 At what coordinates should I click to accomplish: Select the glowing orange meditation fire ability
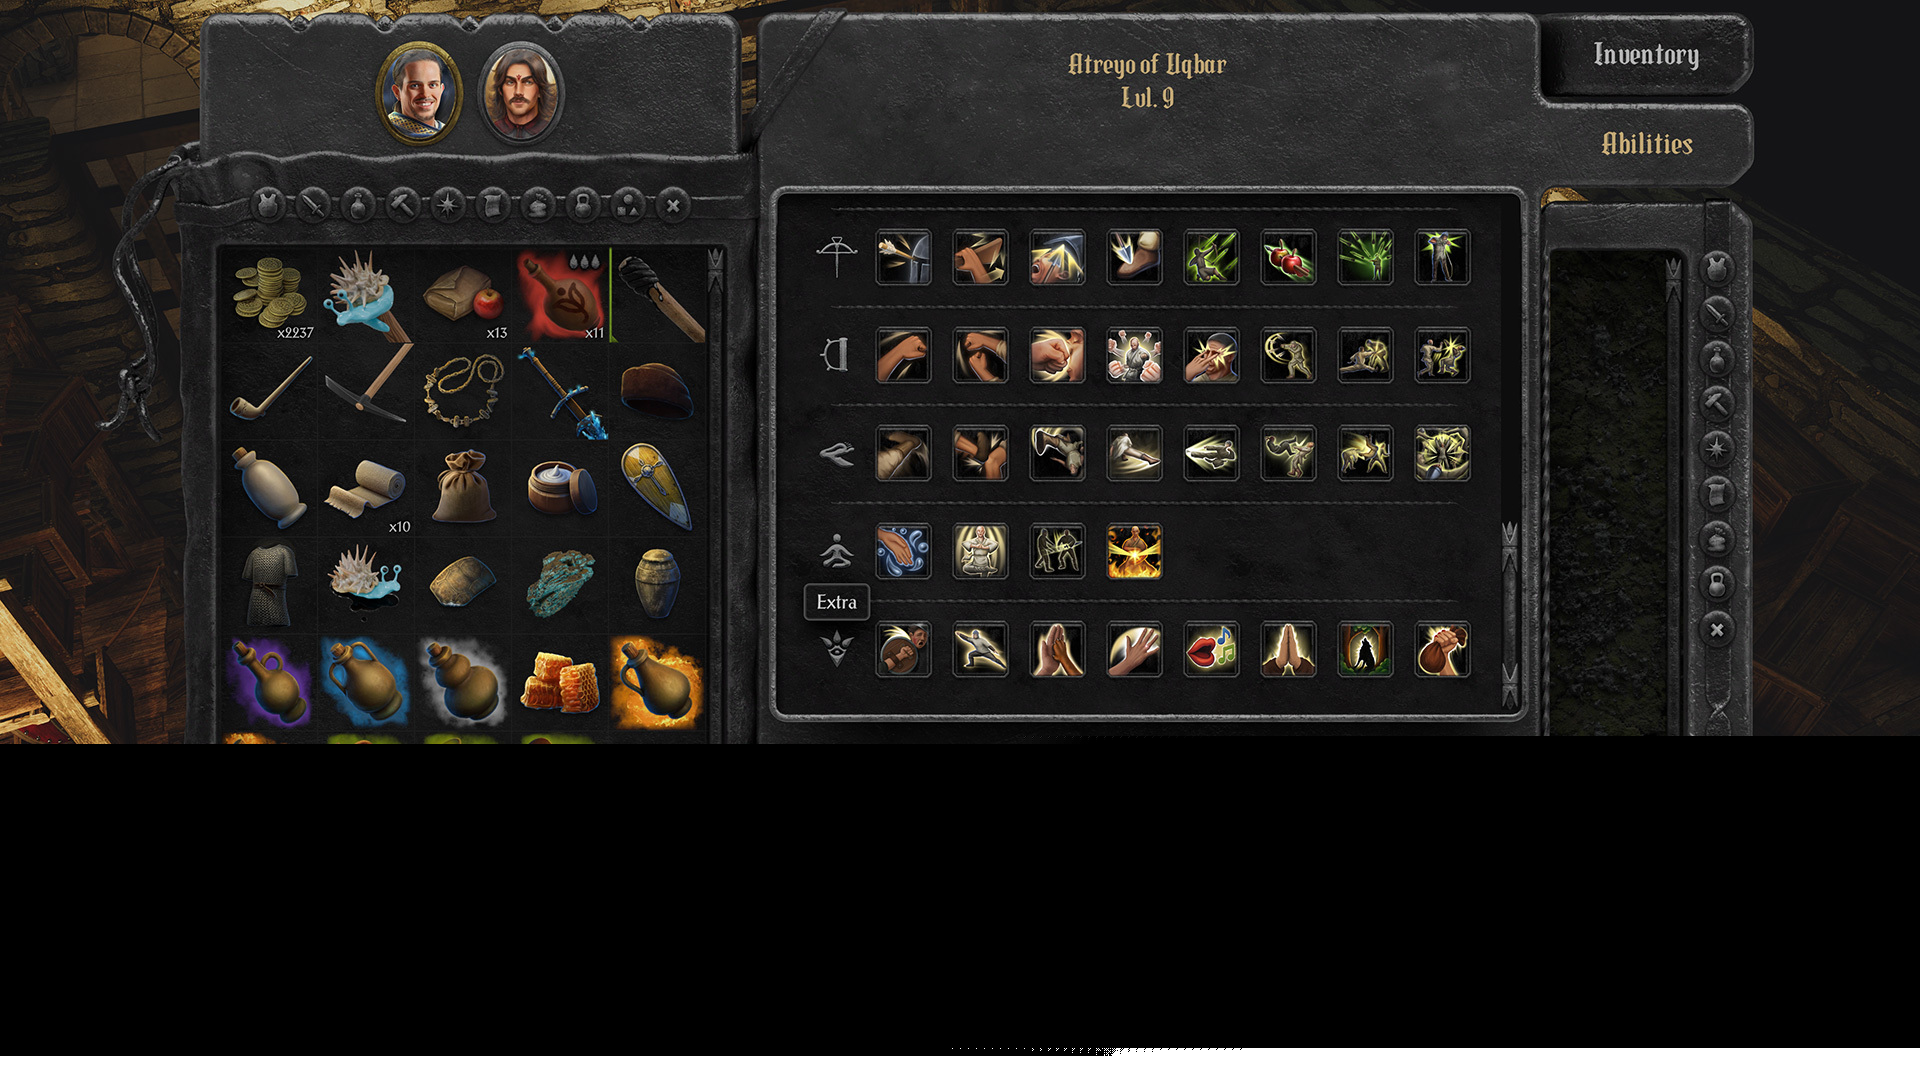(x=1134, y=552)
